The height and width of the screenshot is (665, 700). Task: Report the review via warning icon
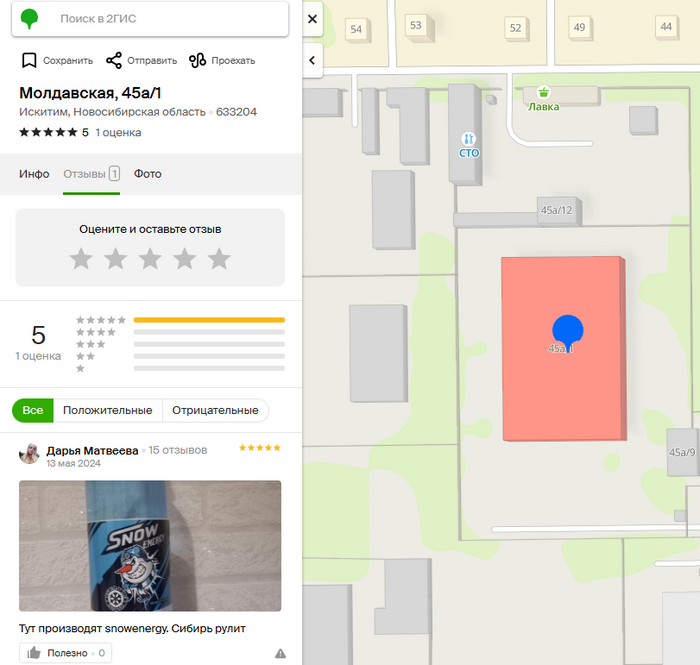280,654
